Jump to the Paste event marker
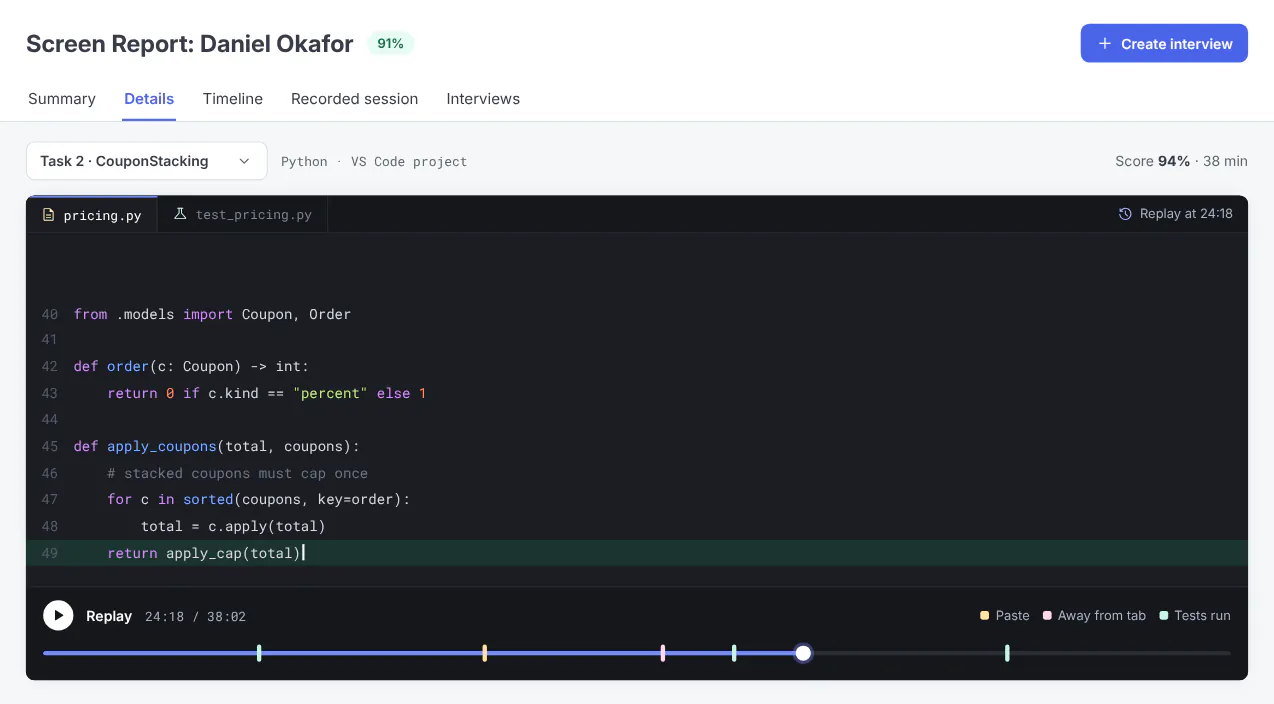 pos(485,653)
